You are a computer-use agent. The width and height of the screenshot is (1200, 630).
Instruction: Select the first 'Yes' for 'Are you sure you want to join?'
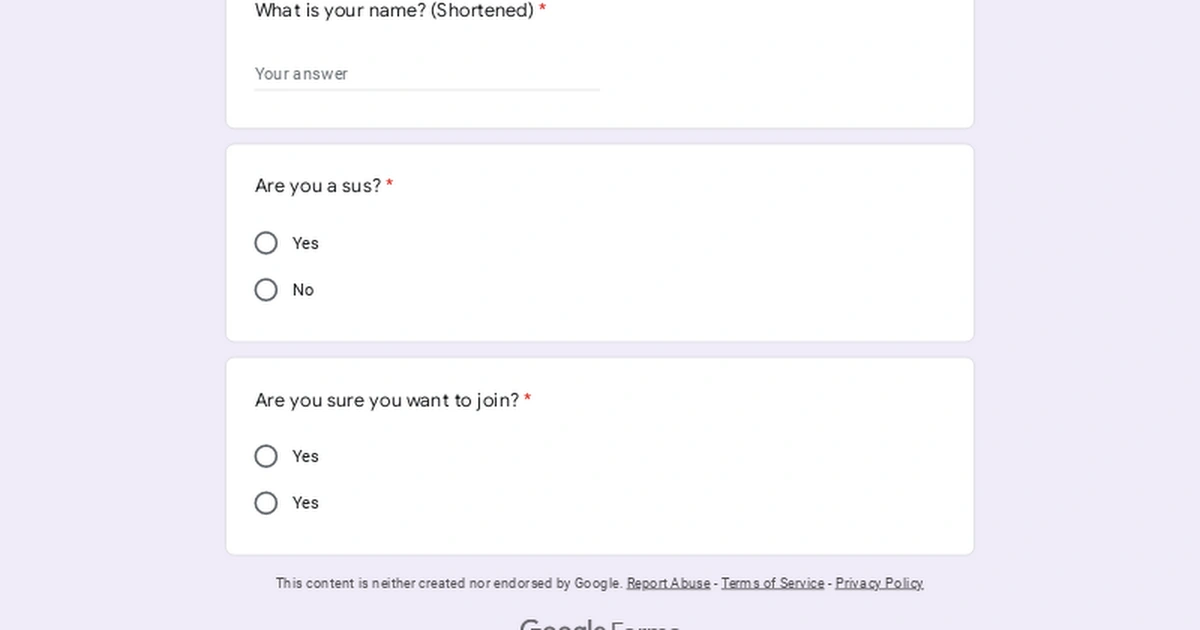pyautogui.click(x=266, y=456)
